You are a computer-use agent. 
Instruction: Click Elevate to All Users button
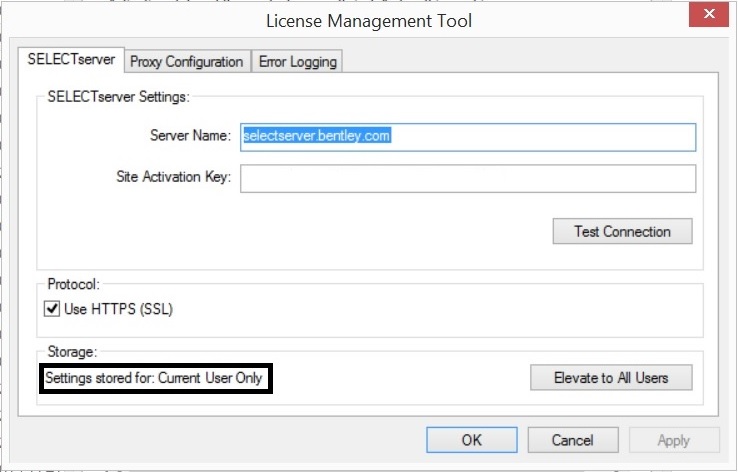coord(611,377)
